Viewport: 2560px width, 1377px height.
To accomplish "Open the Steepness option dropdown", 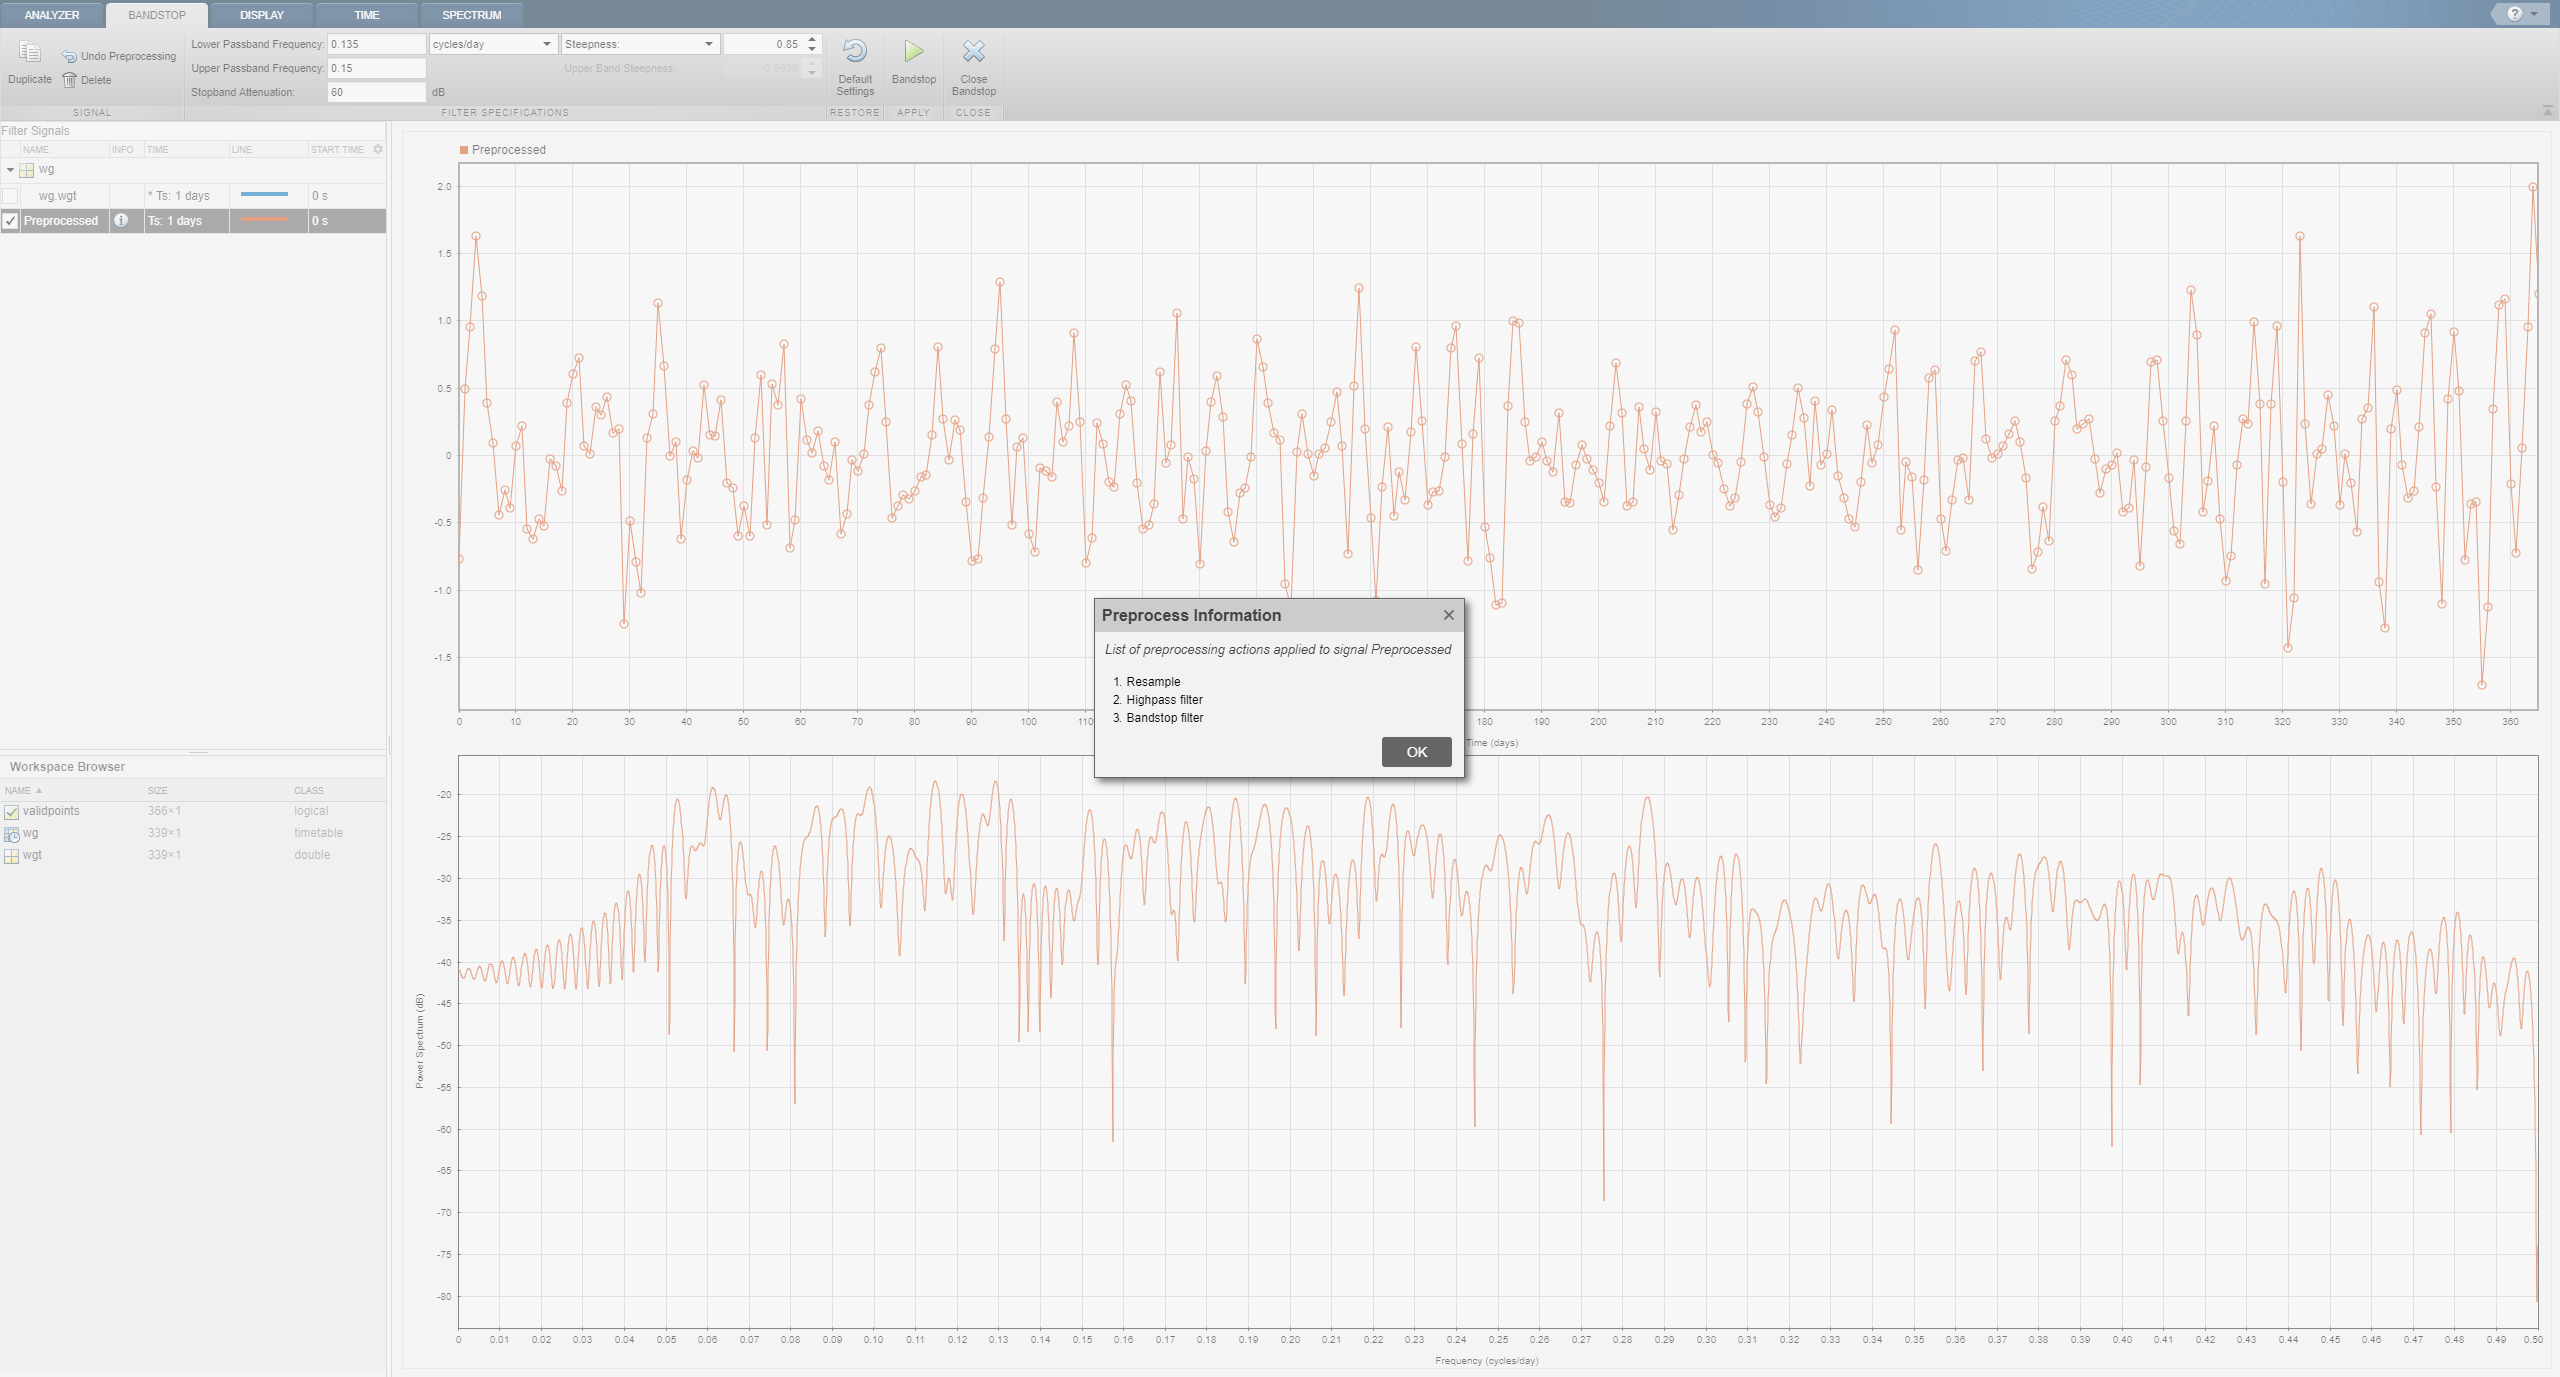I will click(639, 44).
